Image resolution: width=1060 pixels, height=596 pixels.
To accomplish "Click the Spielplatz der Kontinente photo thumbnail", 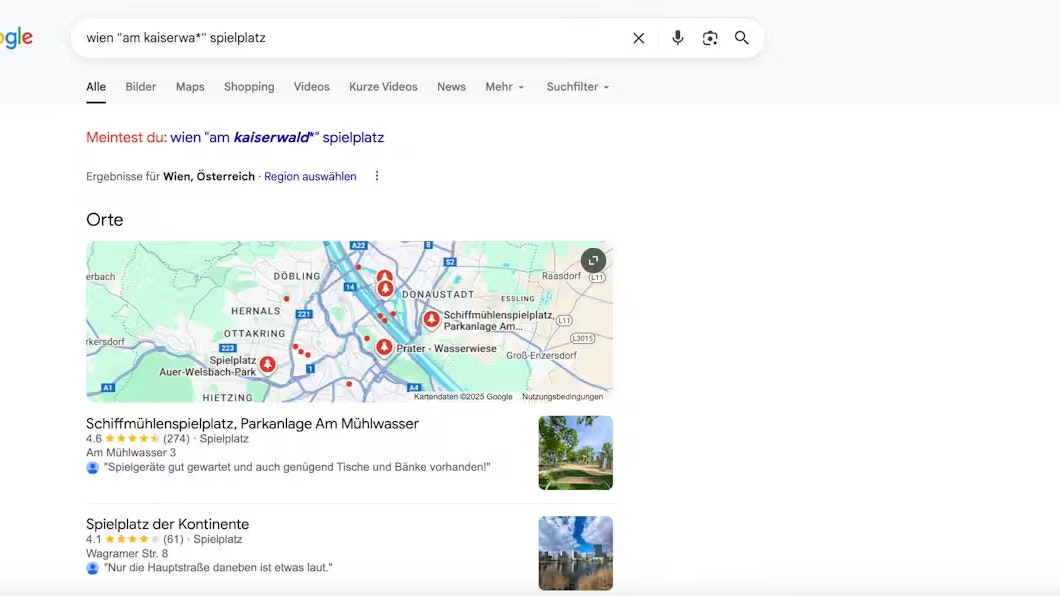I will pos(575,553).
